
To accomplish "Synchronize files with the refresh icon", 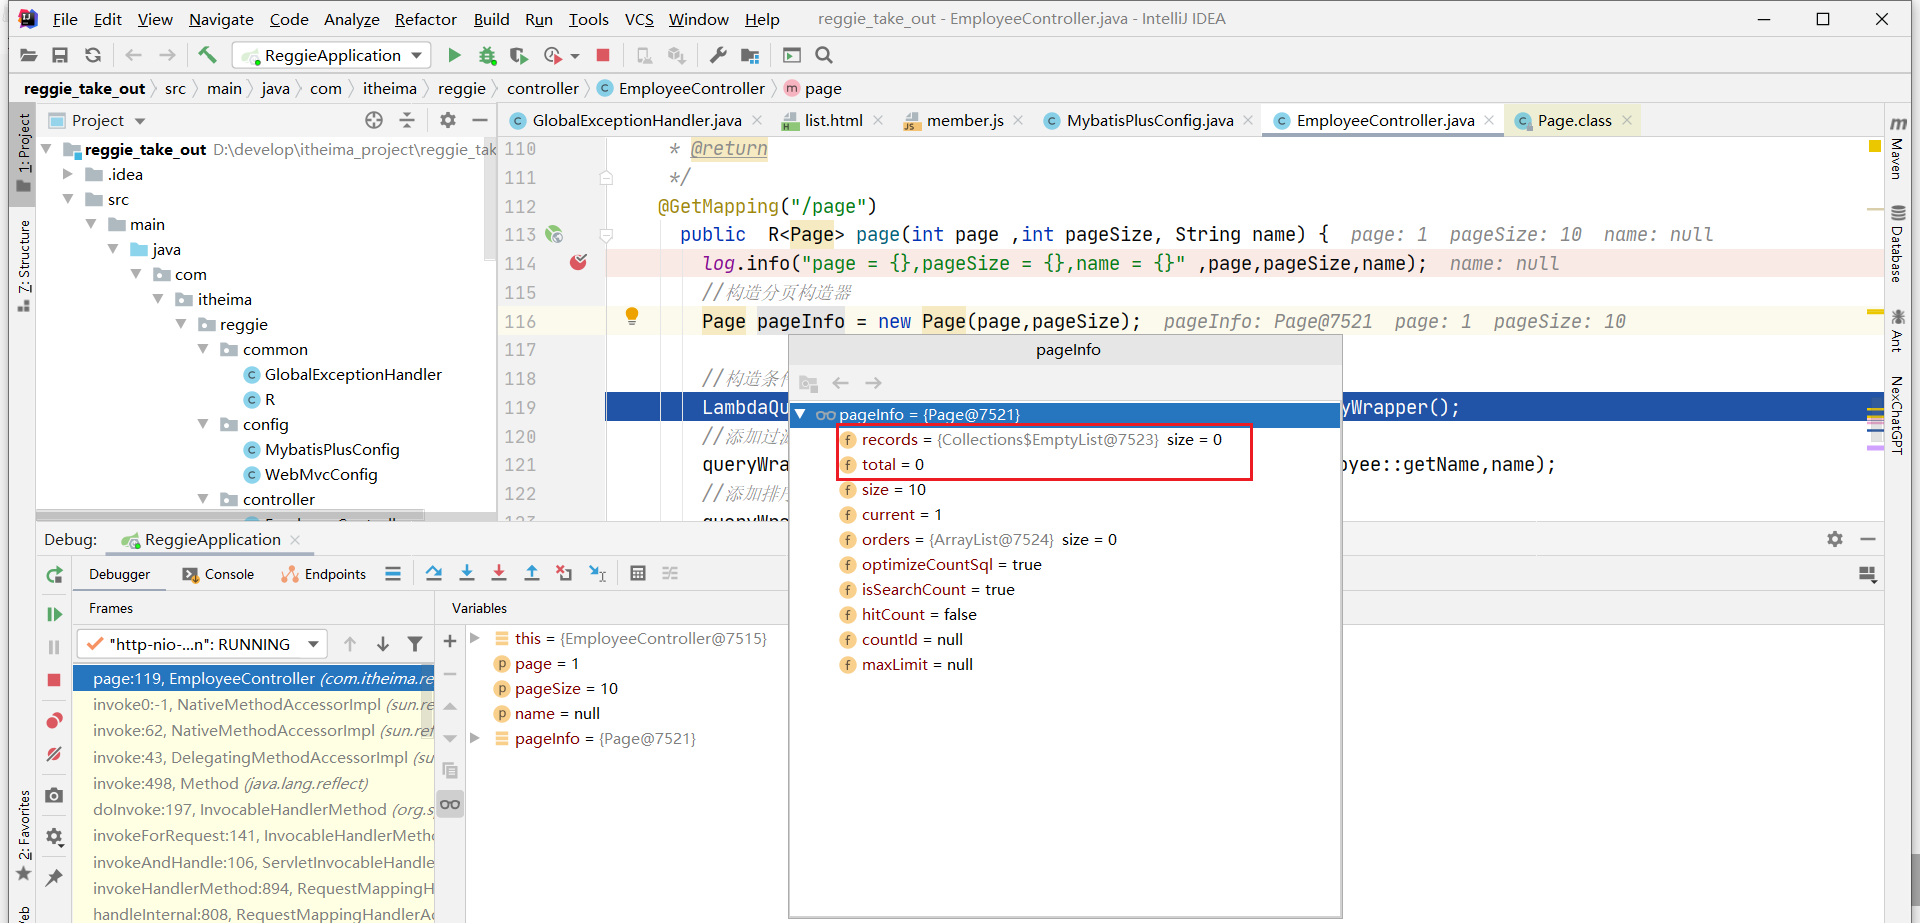I will 93,55.
